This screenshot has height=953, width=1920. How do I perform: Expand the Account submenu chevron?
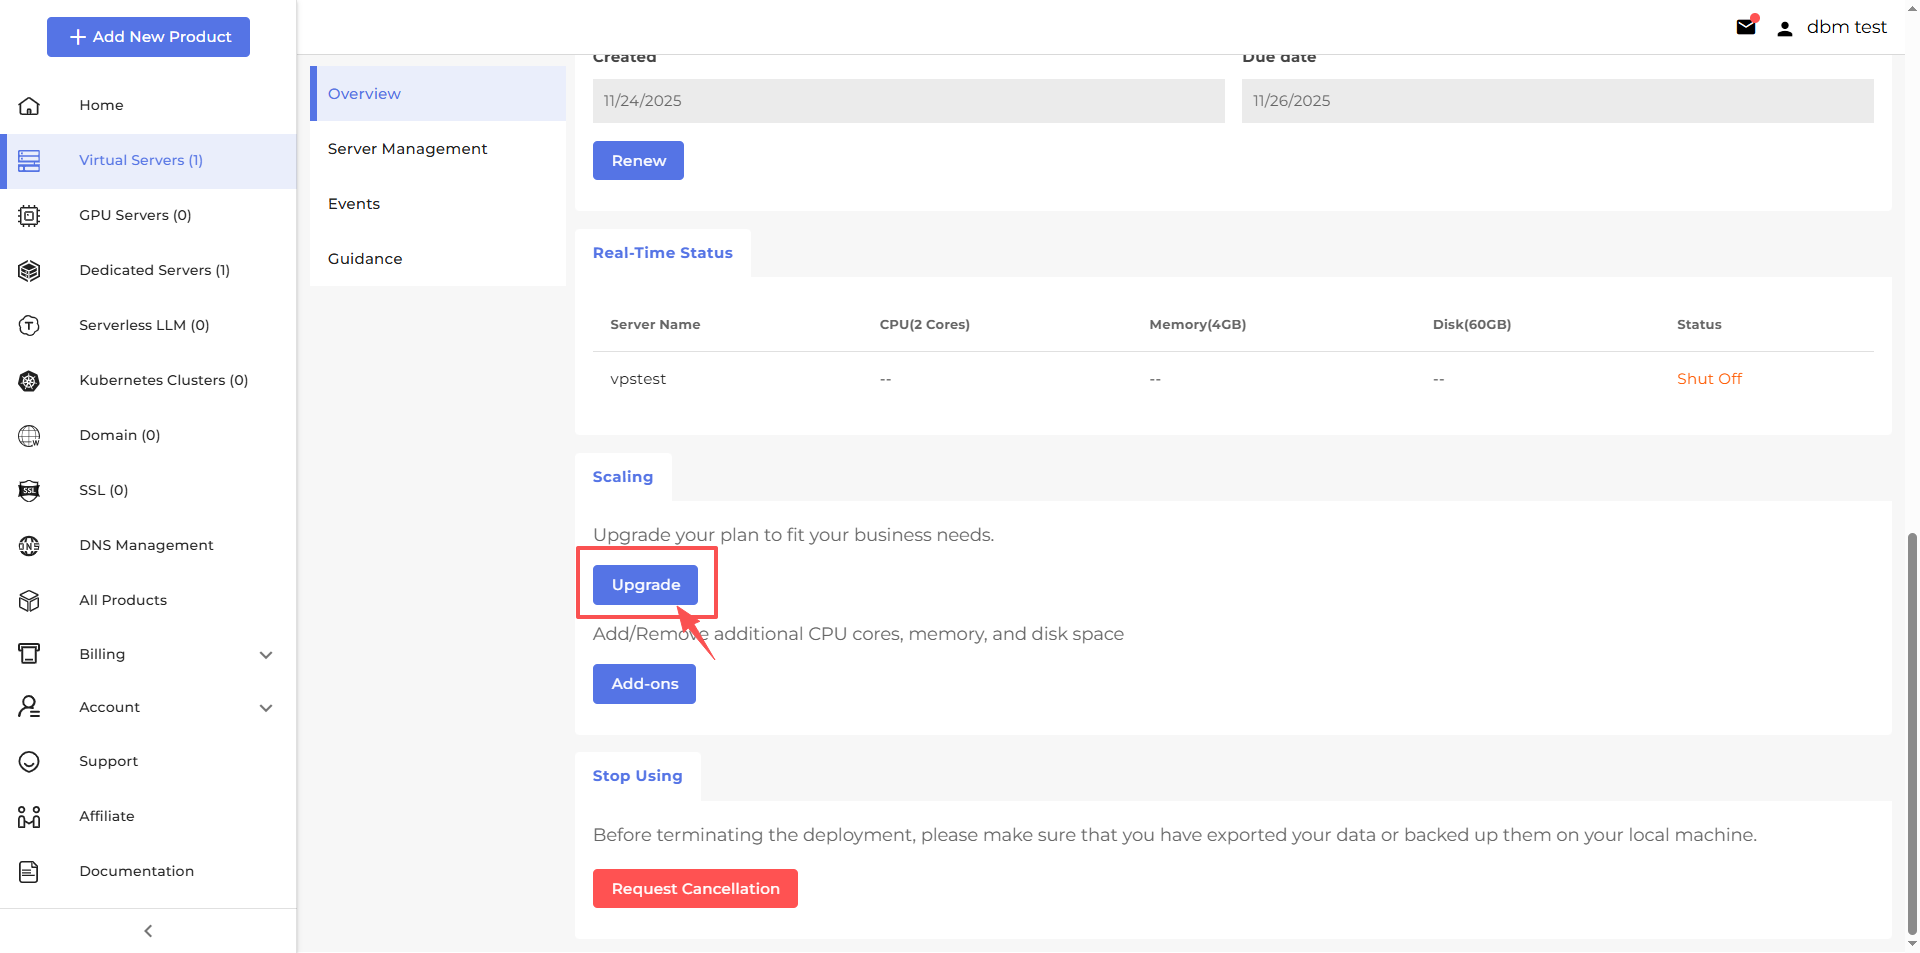click(x=266, y=708)
